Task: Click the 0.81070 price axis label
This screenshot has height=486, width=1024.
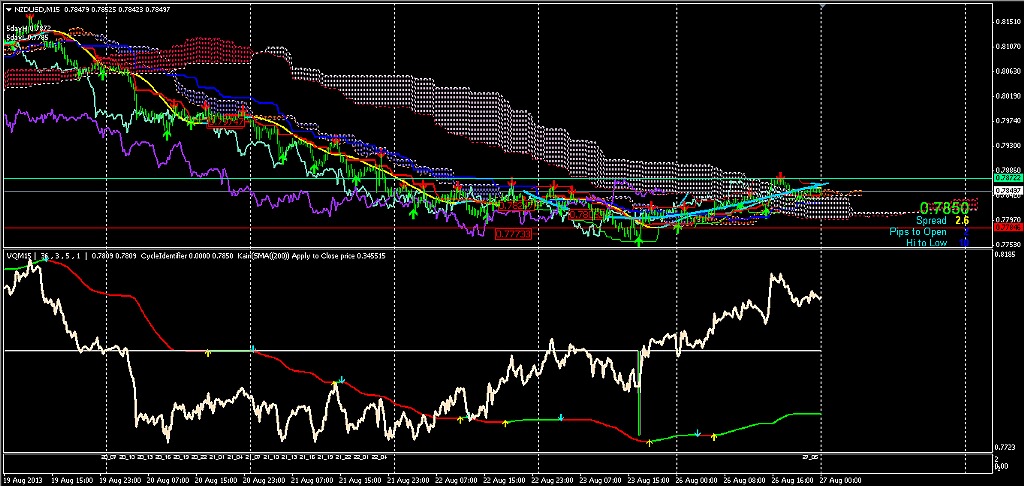Action: [x=1006, y=46]
